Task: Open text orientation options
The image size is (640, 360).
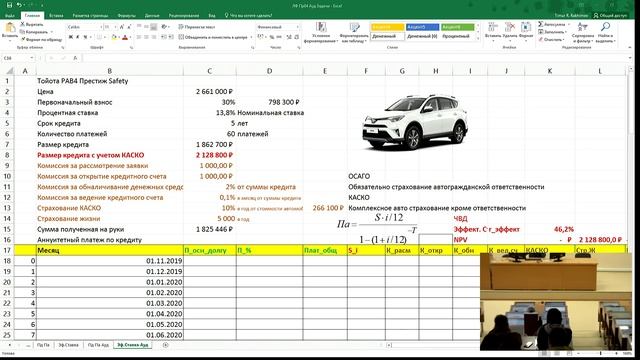Action: 164,27
